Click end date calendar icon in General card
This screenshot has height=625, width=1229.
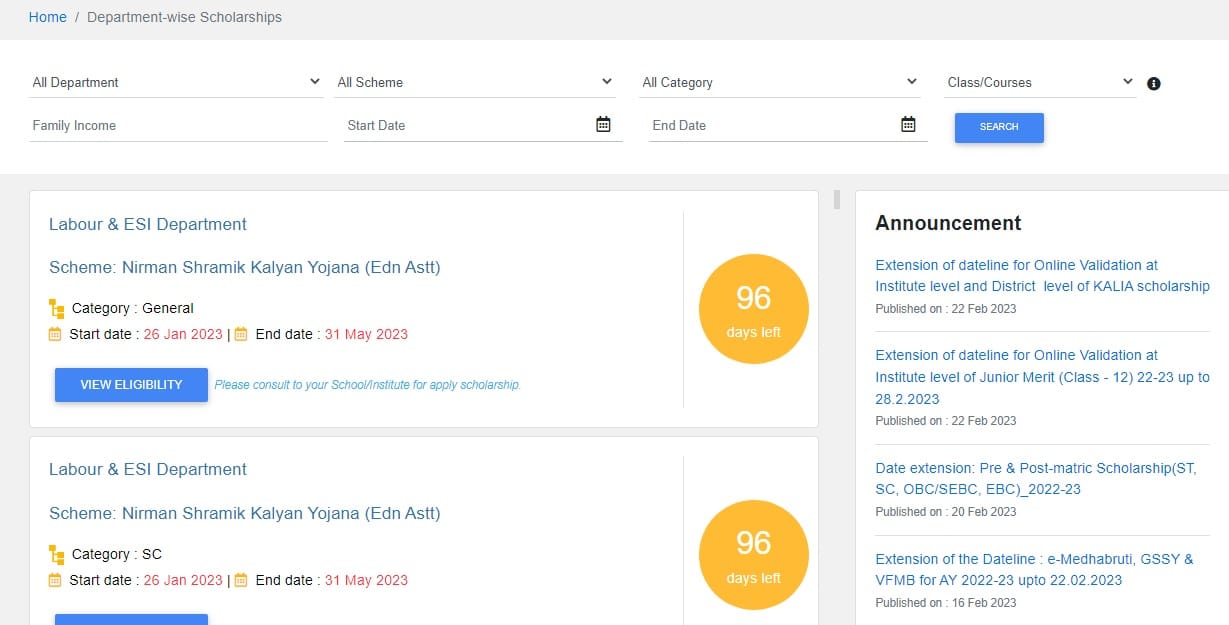tap(241, 334)
